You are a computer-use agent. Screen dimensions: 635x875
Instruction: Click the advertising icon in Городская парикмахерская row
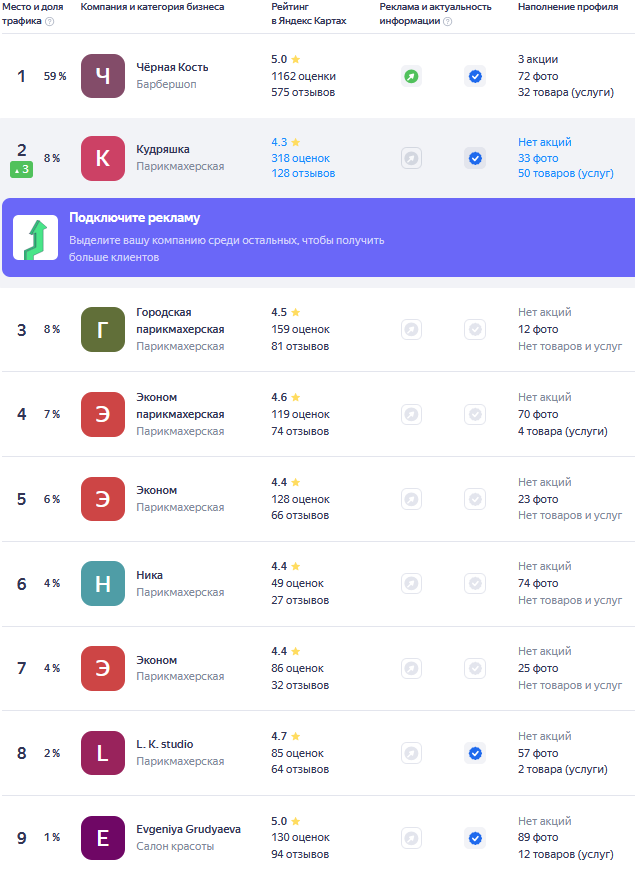point(411,329)
